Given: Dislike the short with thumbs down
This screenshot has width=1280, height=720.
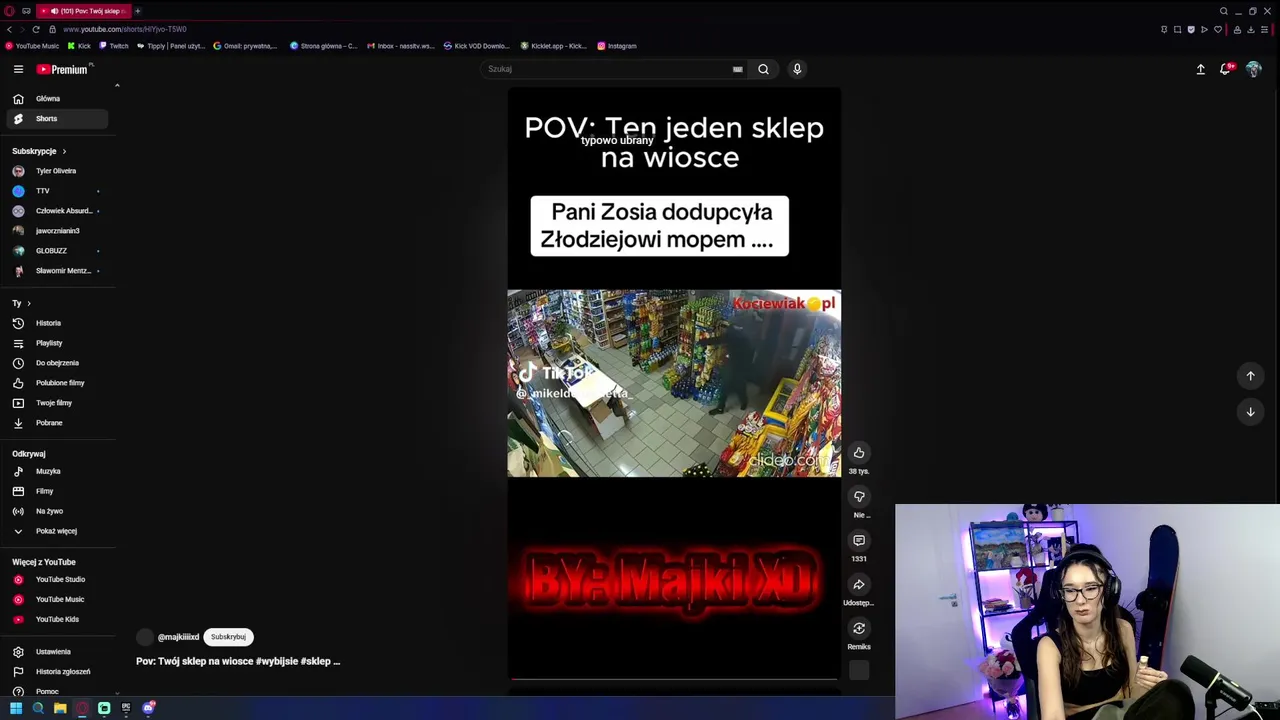Looking at the screenshot, I should tap(859, 497).
